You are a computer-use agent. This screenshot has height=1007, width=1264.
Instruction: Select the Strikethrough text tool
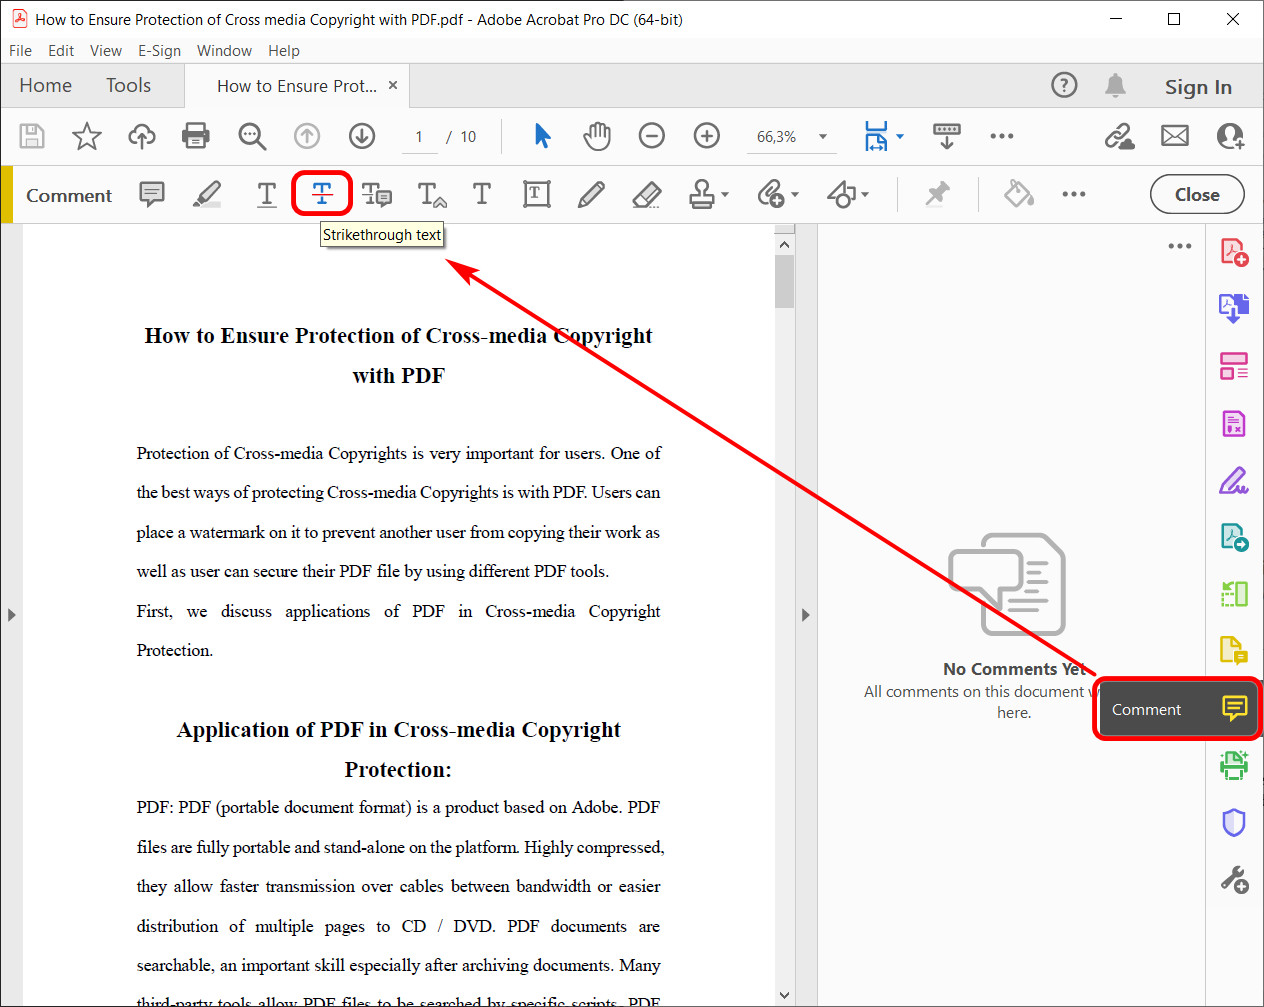[322, 193]
